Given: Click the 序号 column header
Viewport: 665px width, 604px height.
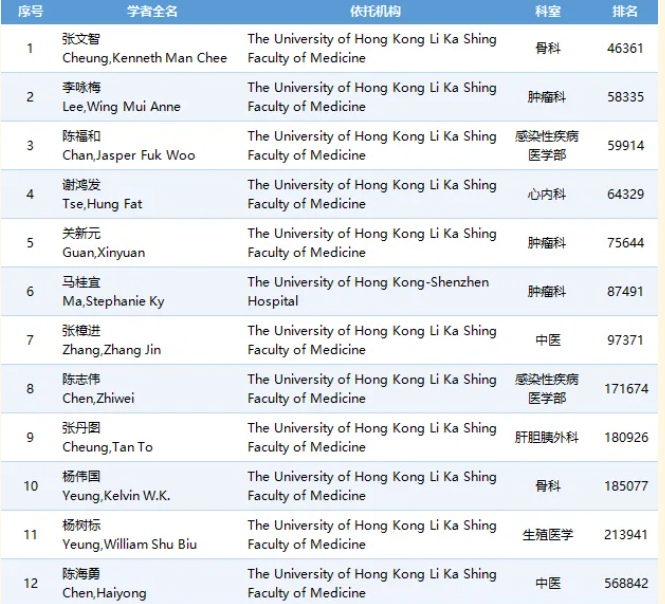Looking at the screenshot, I should click(29, 11).
